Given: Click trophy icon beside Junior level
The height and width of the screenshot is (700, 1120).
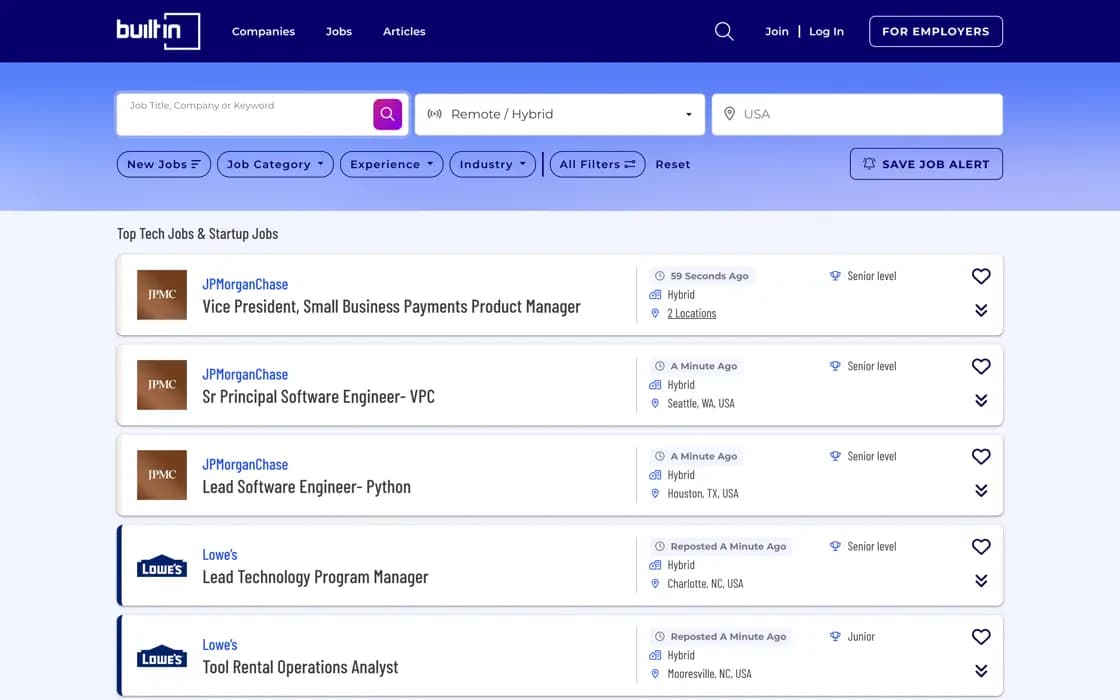Looking at the screenshot, I should pyautogui.click(x=835, y=636).
